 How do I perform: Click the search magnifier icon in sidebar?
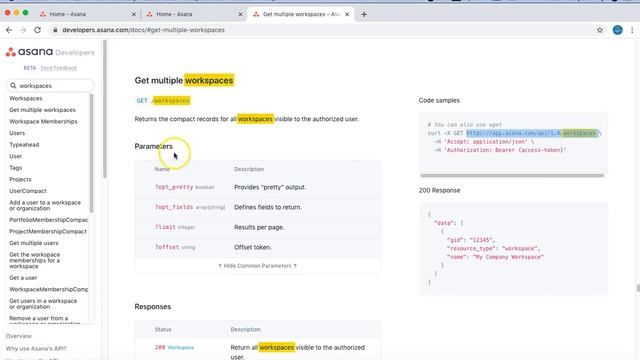click(x=13, y=86)
